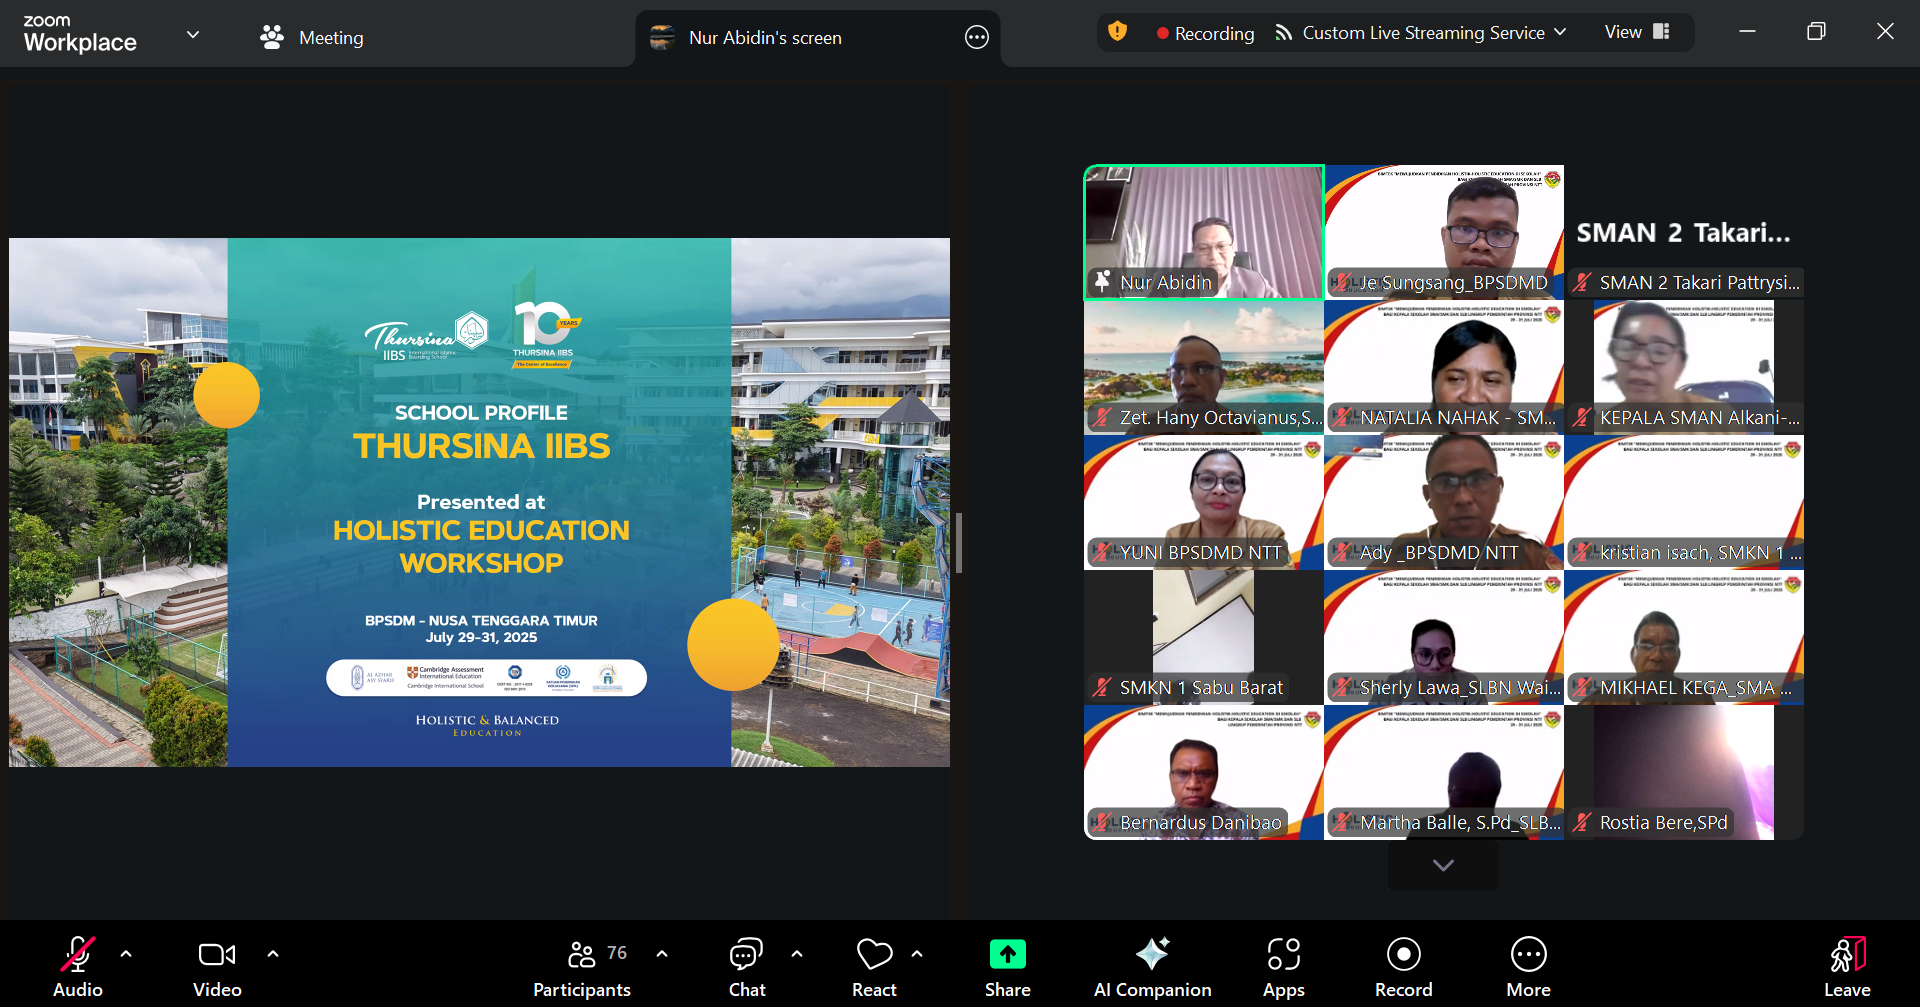Minimize the Zoom window
This screenshot has height=1008, width=1920.
(x=1747, y=31)
